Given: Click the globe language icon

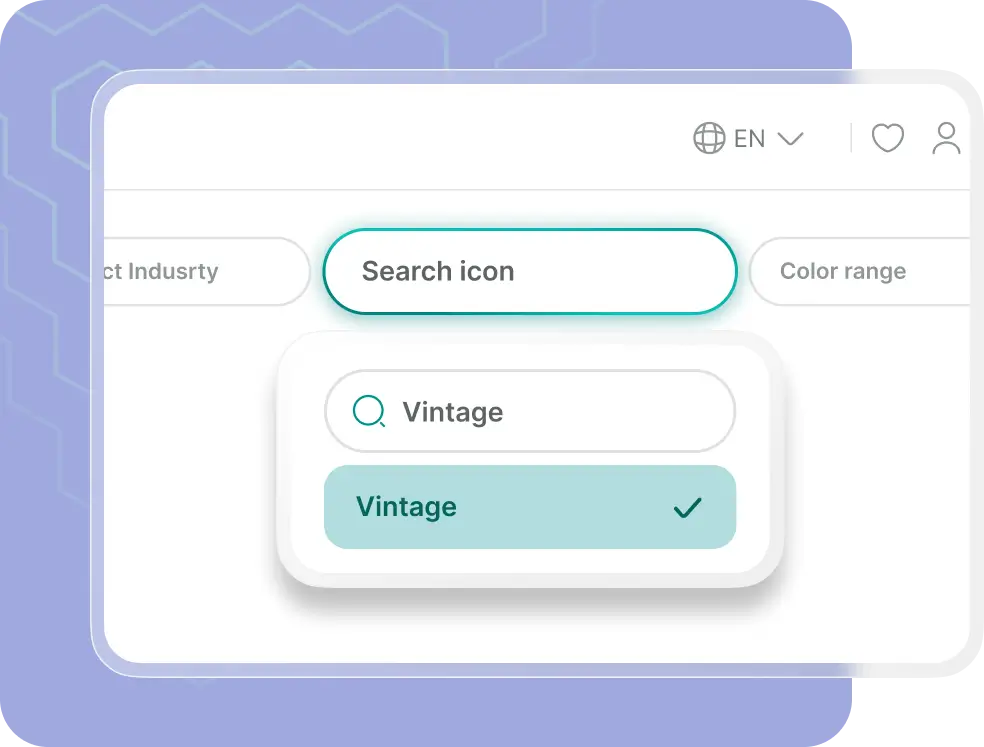Looking at the screenshot, I should click(x=709, y=138).
